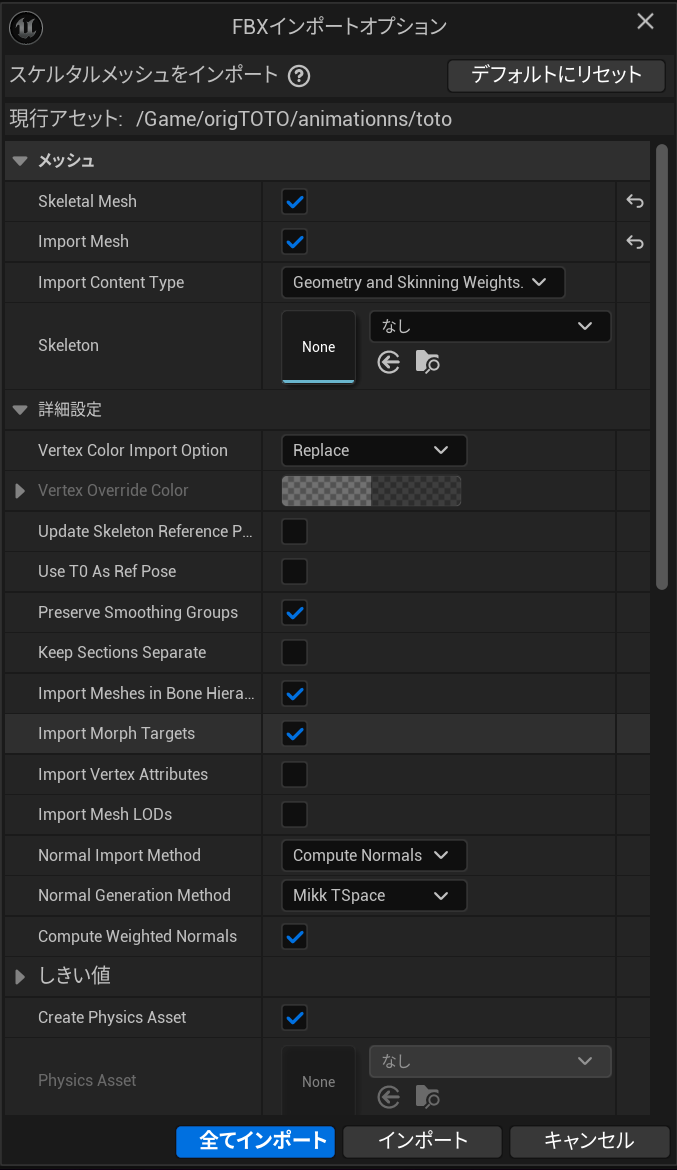Open Import Content Type dropdown
The image size is (677, 1170).
click(423, 283)
